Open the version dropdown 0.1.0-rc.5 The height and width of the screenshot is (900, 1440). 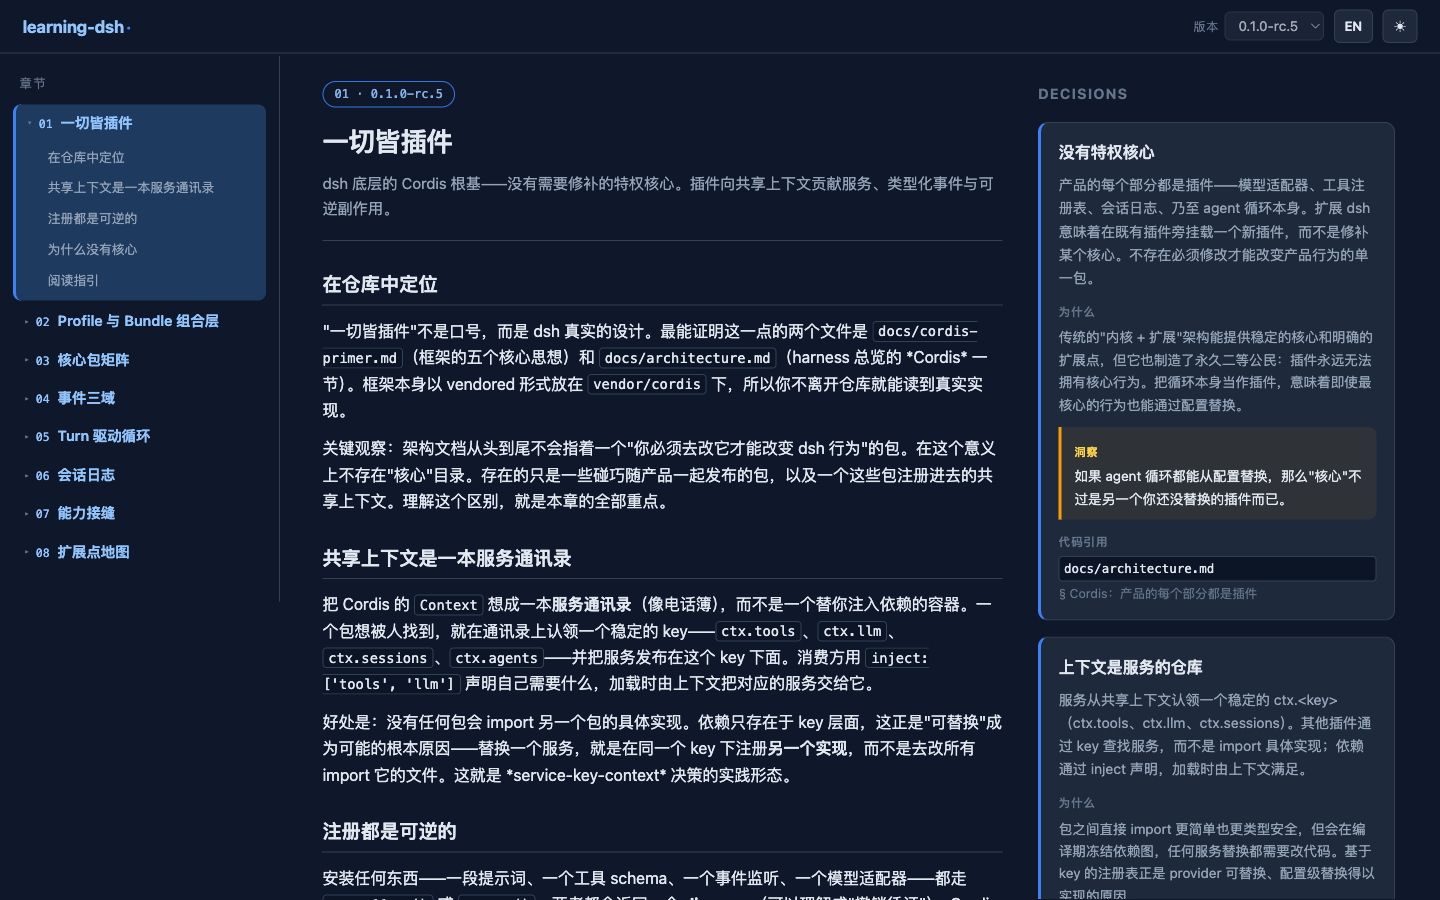(x=1274, y=26)
